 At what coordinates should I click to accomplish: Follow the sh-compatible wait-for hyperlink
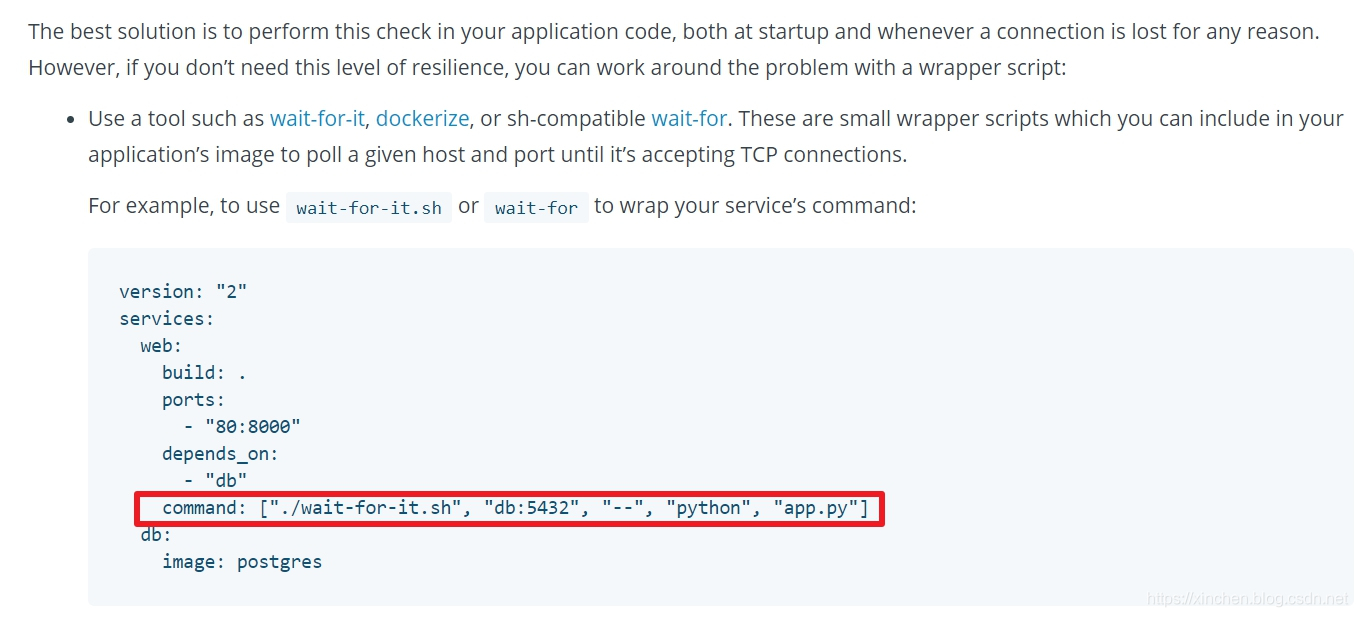pyautogui.click(x=689, y=119)
